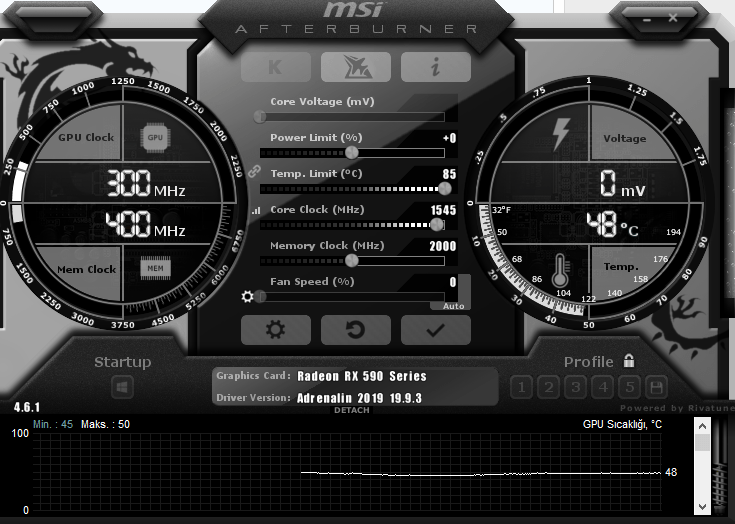Select profile slot 4

point(603,387)
